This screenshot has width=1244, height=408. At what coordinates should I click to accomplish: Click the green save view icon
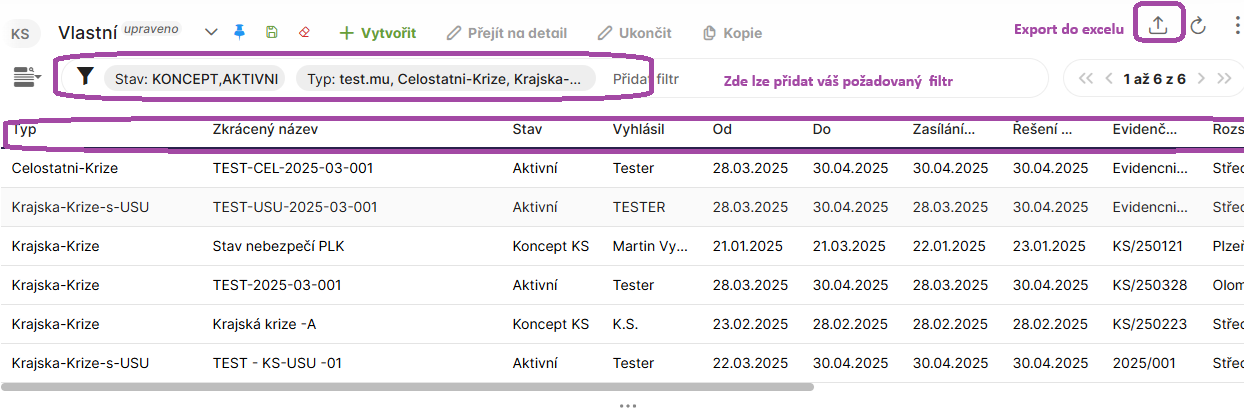click(271, 32)
